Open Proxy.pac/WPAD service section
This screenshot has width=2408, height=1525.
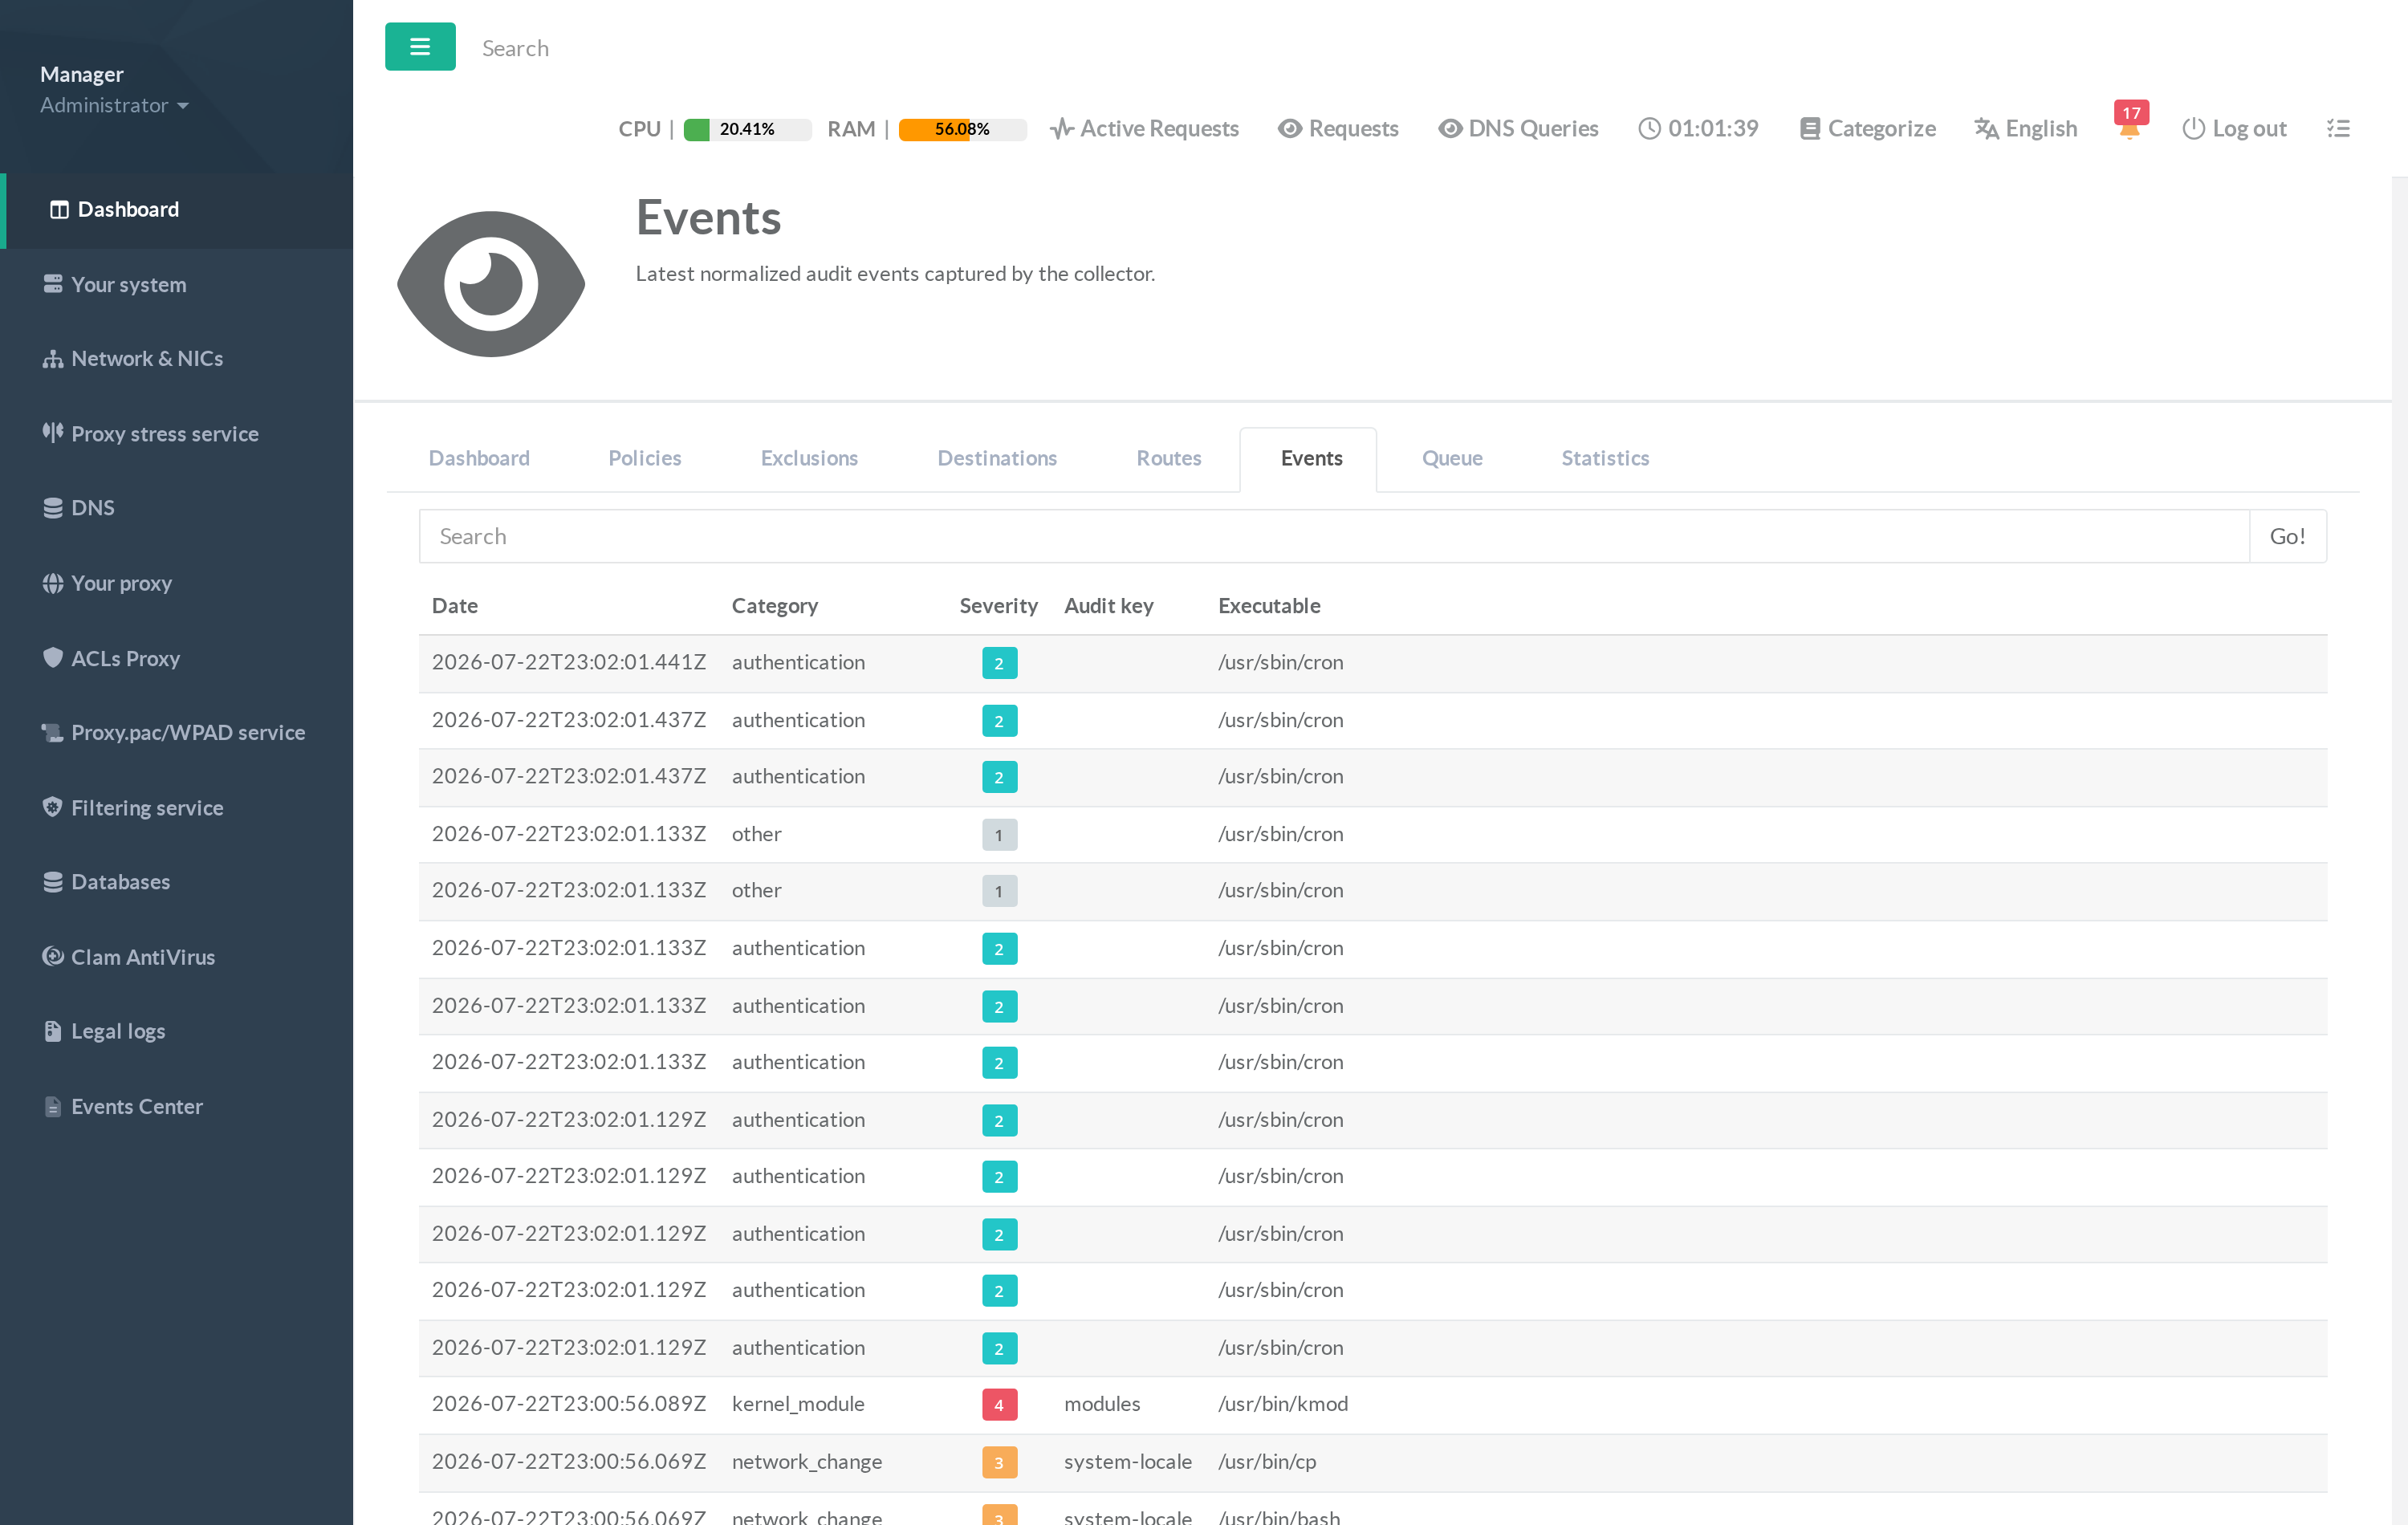pyautogui.click(x=177, y=733)
